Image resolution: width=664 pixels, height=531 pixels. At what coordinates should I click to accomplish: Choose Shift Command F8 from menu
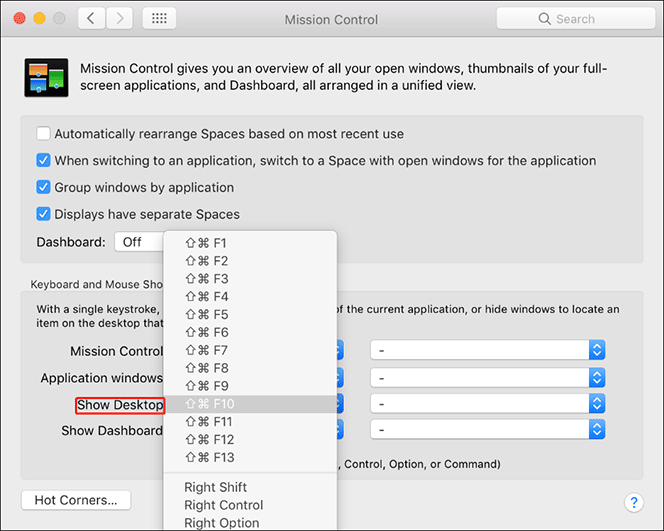tap(250, 368)
